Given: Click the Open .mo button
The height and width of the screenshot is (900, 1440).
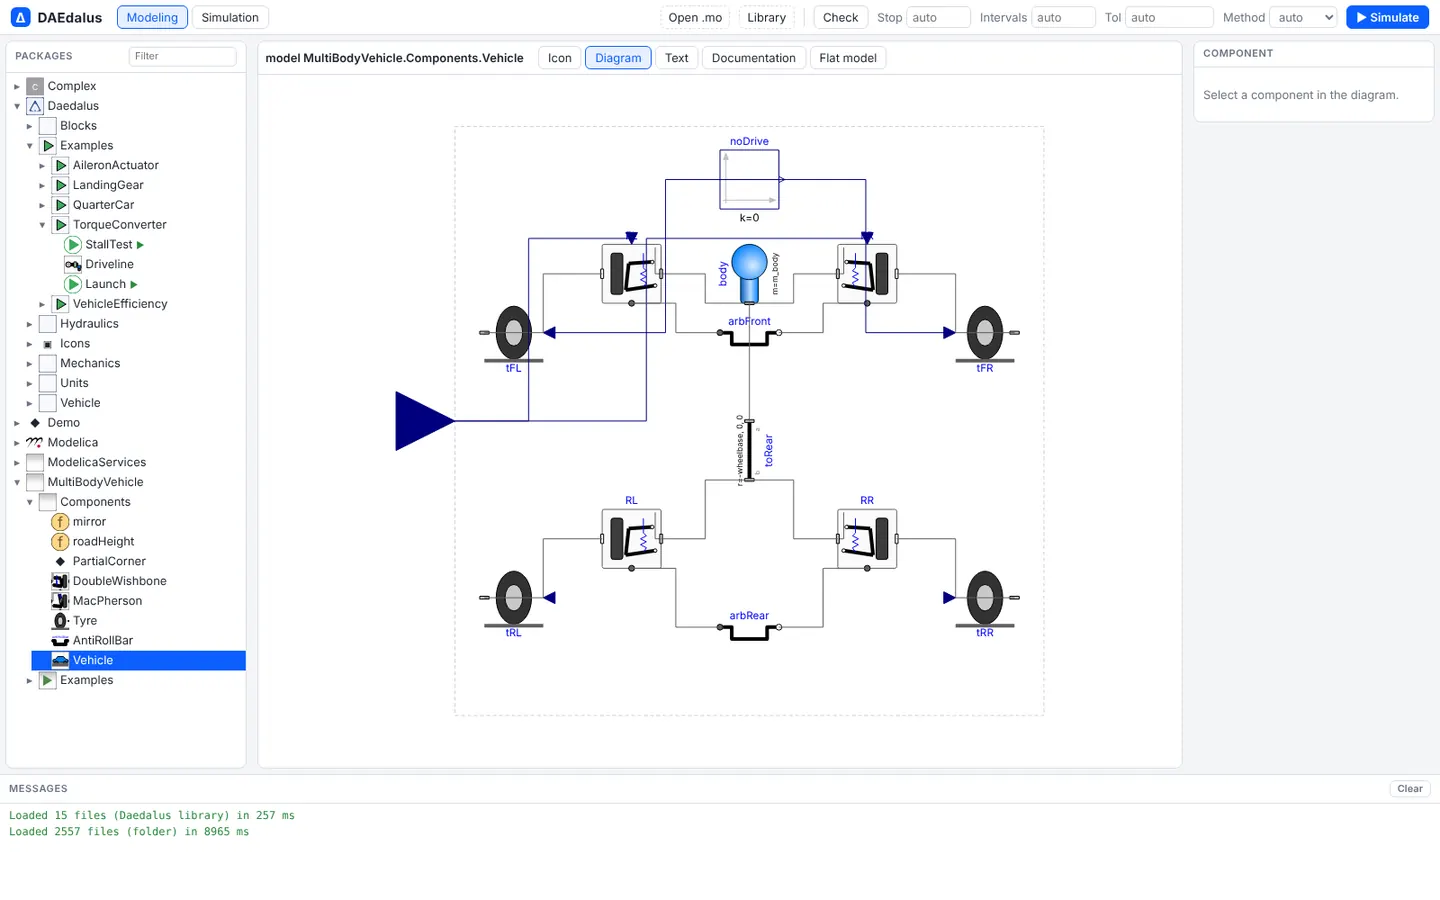Looking at the screenshot, I should (695, 17).
